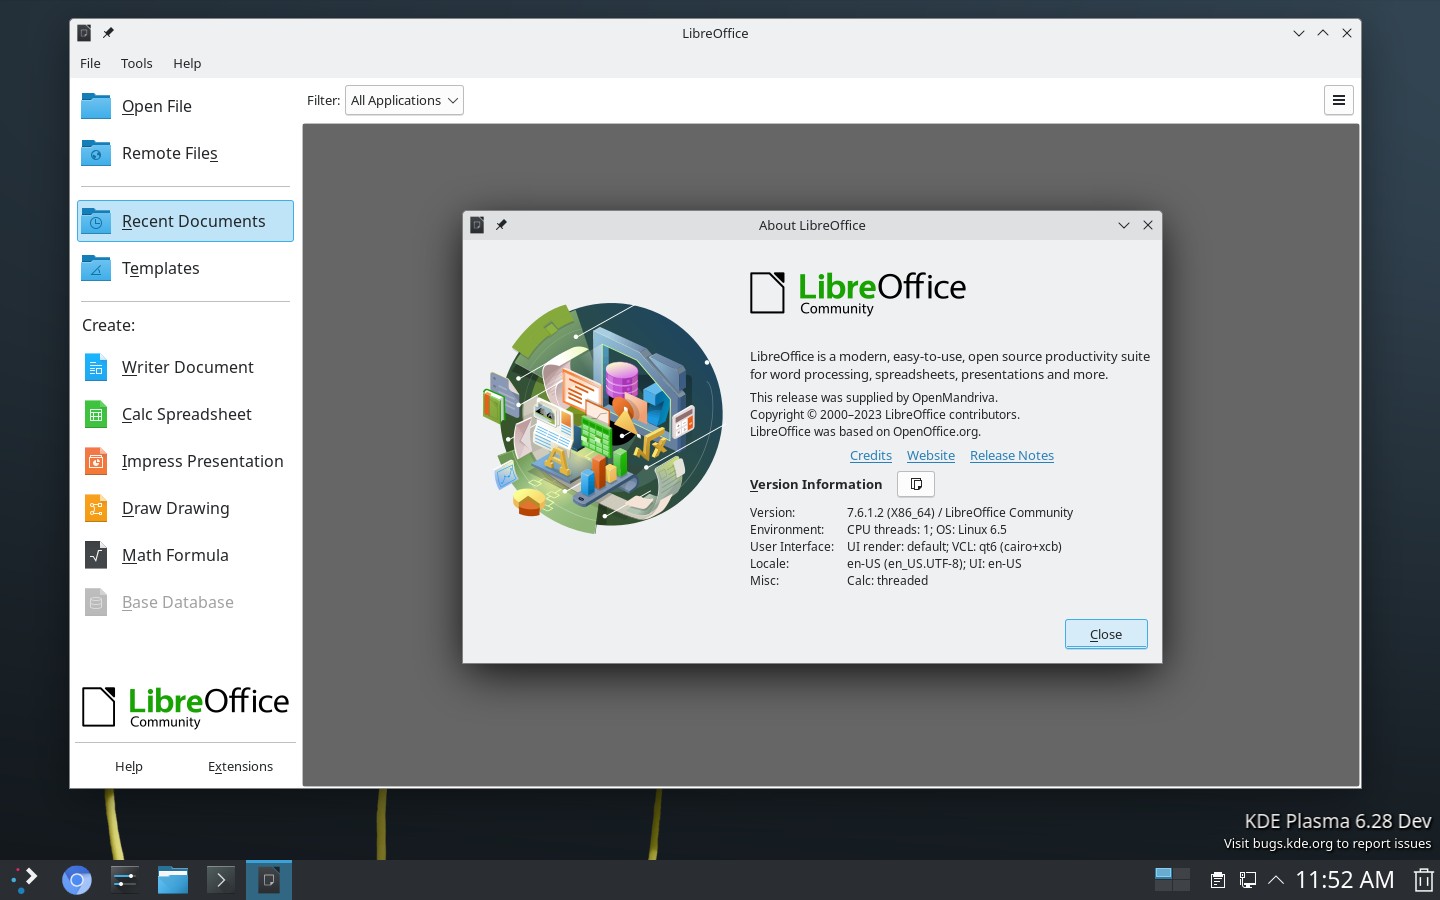Click the Remote Files folder icon
Screen dimensions: 1440x900
(96, 153)
